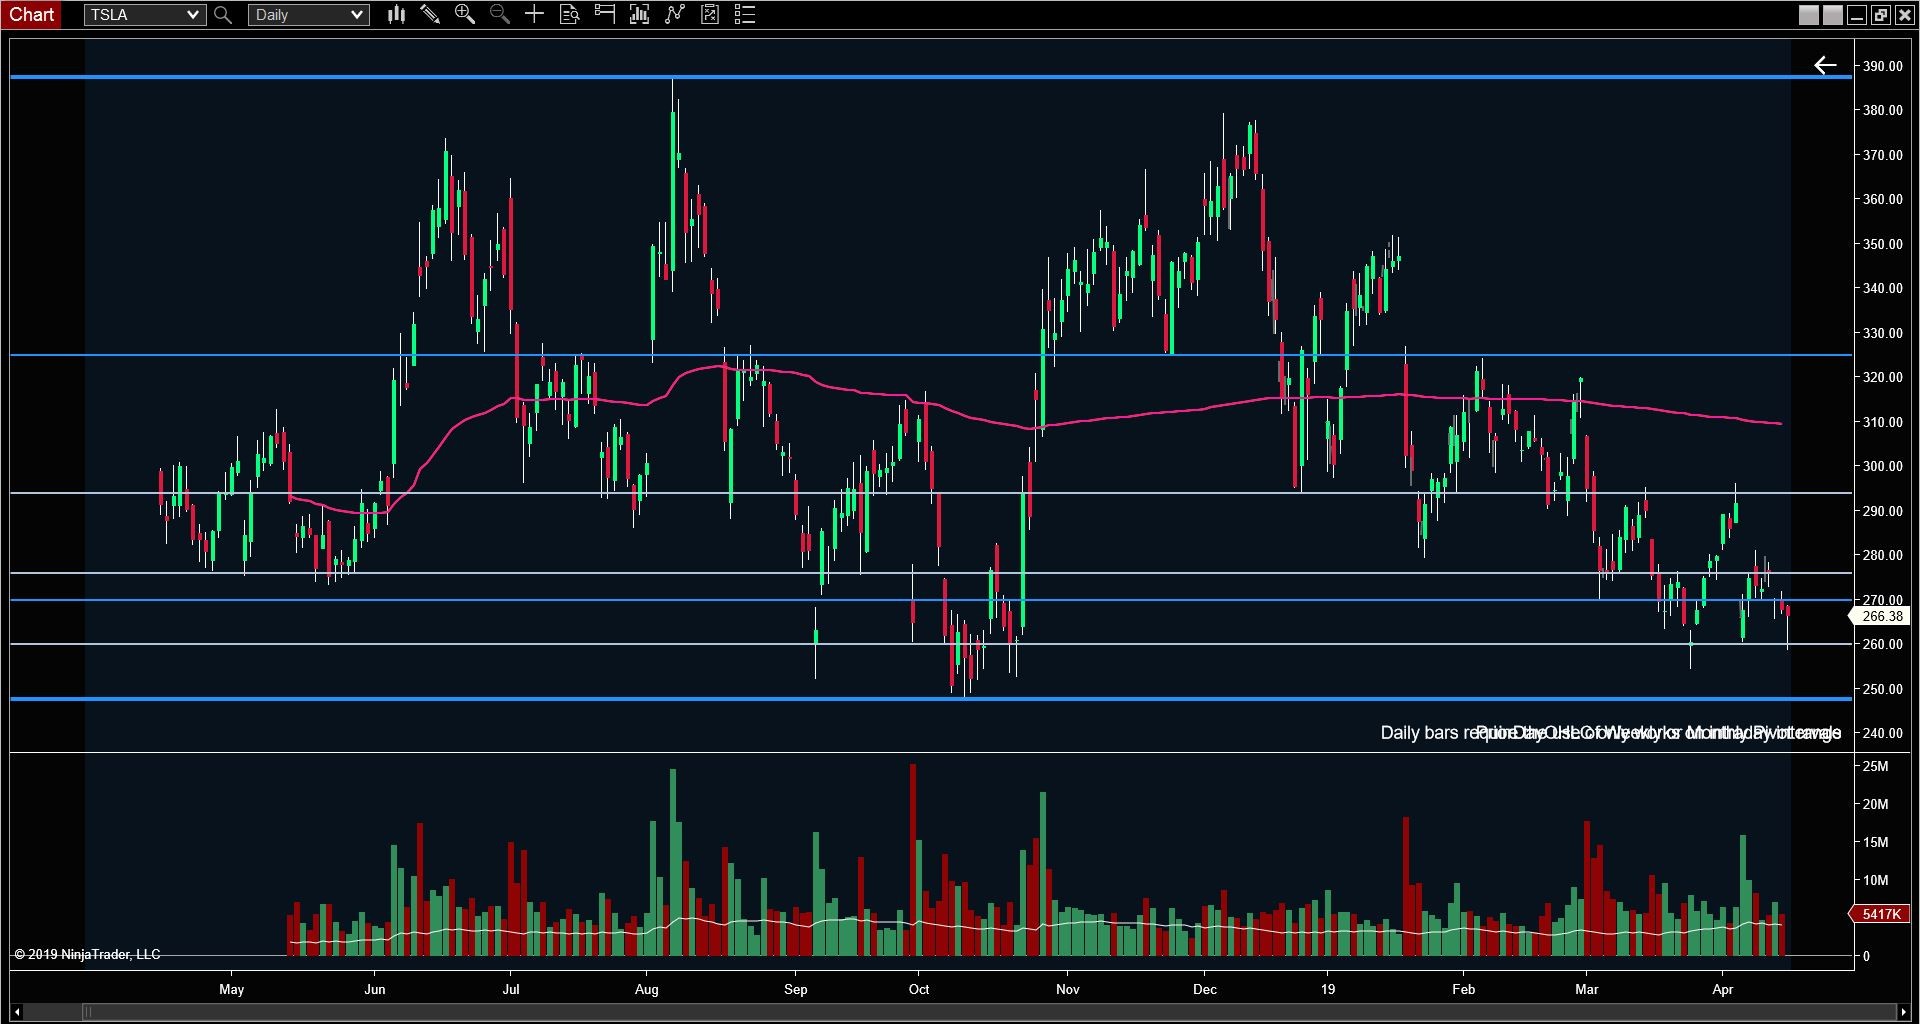Open the Daily interval dropdown
This screenshot has height=1024, width=1920.
click(308, 15)
